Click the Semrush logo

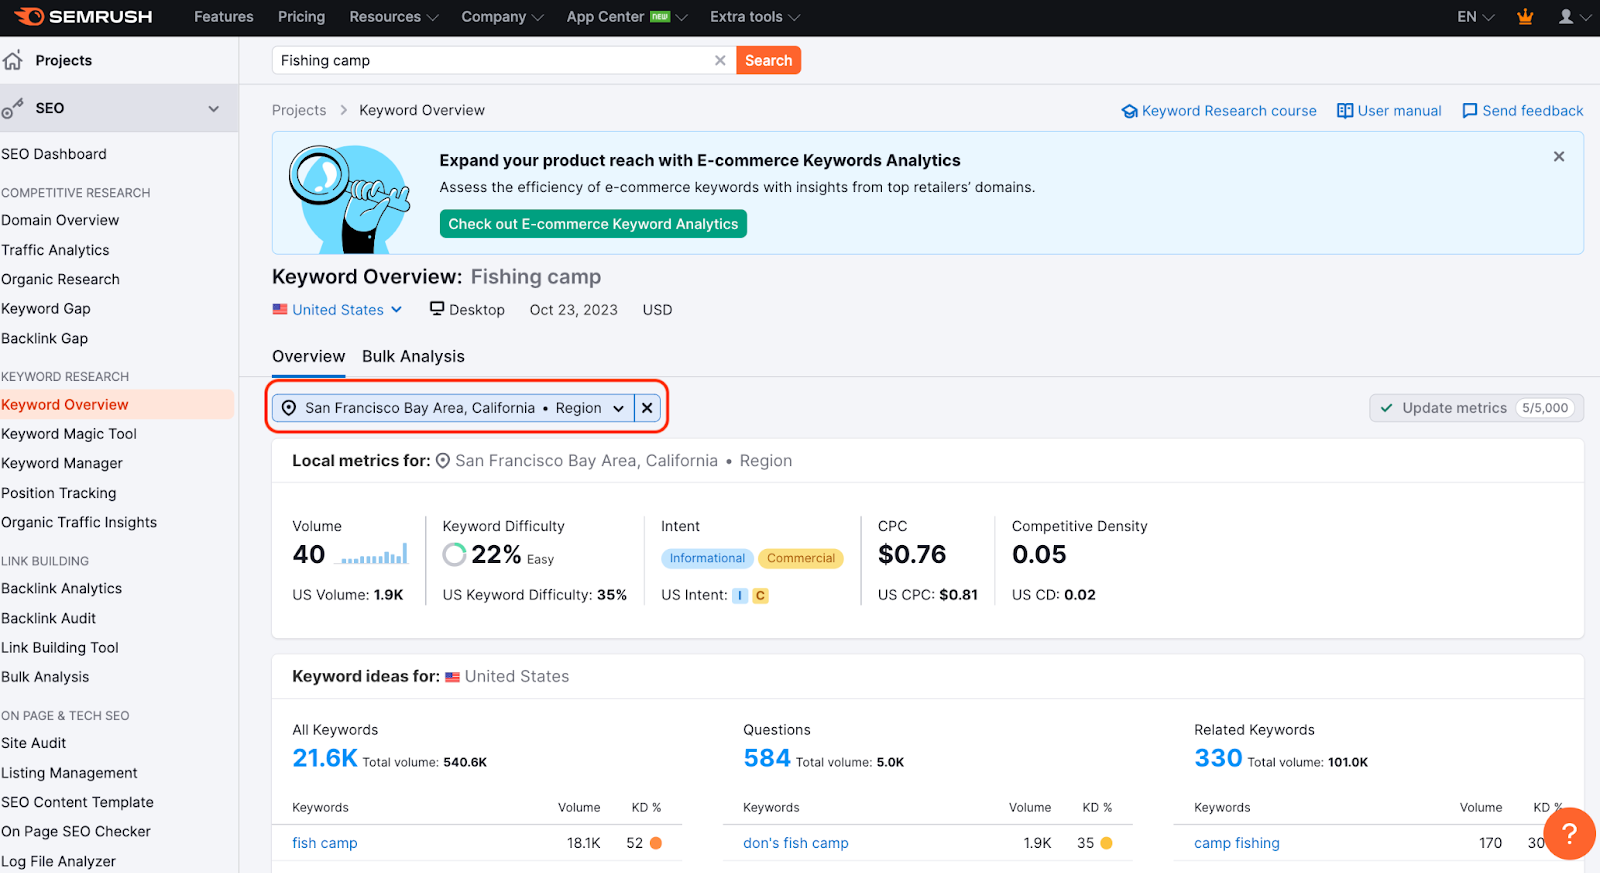click(83, 17)
